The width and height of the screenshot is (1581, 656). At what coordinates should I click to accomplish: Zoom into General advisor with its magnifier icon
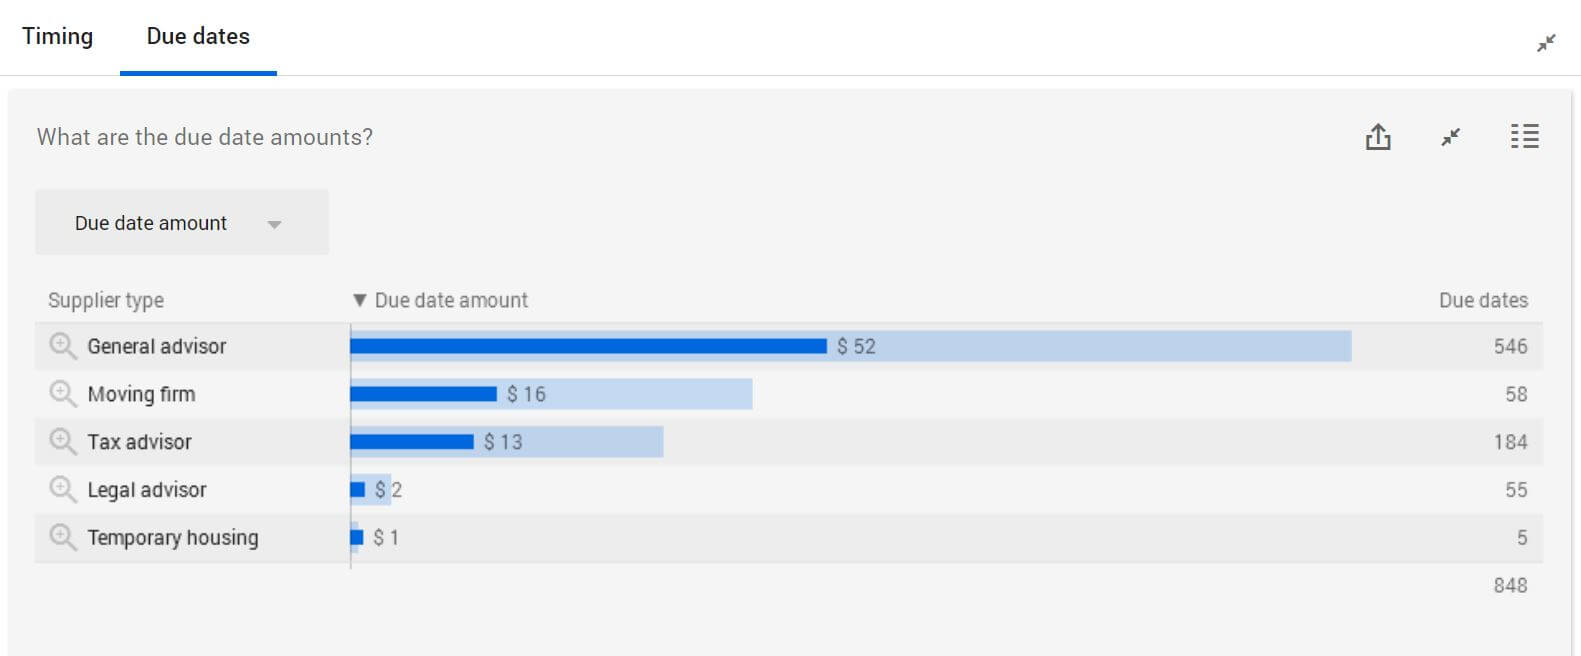point(63,346)
